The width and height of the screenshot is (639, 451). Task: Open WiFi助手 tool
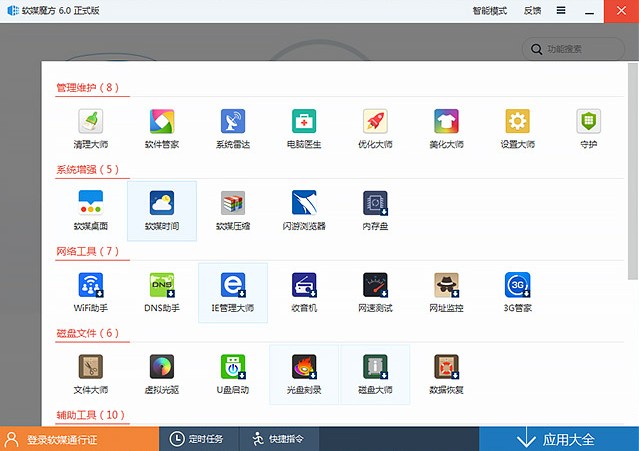[x=90, y=292]
